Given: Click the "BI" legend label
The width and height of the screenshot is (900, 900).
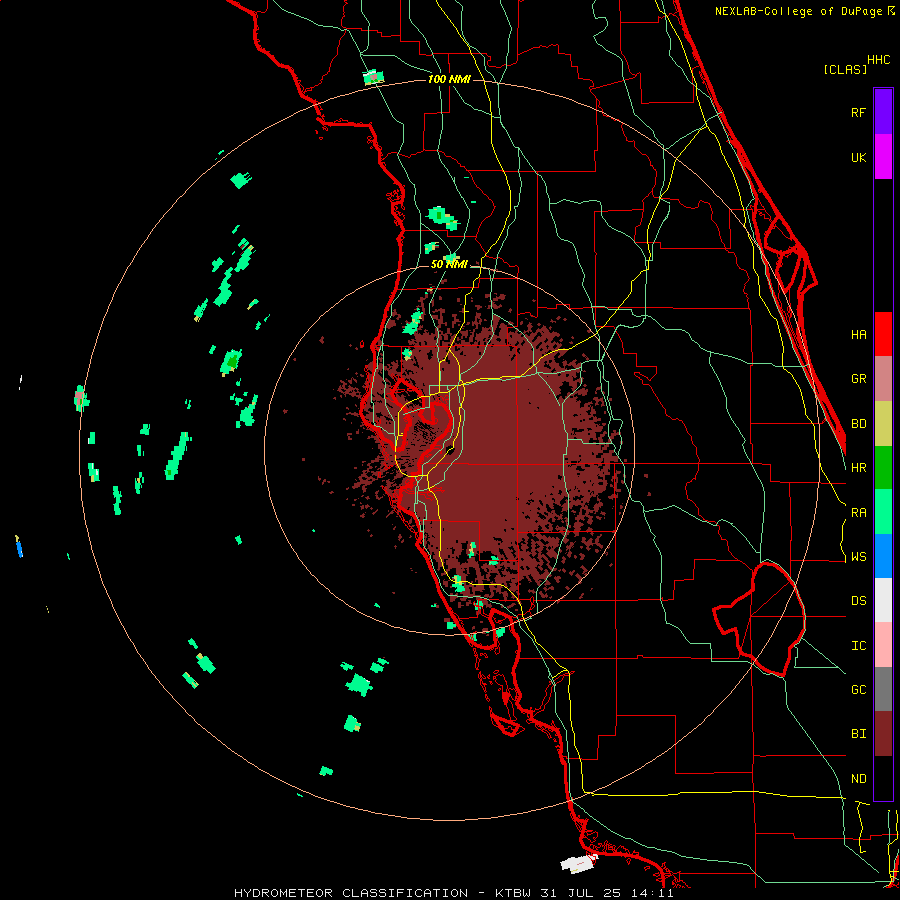Looking at the screenshot, I should pyautogui.click(x=858, y=734).
